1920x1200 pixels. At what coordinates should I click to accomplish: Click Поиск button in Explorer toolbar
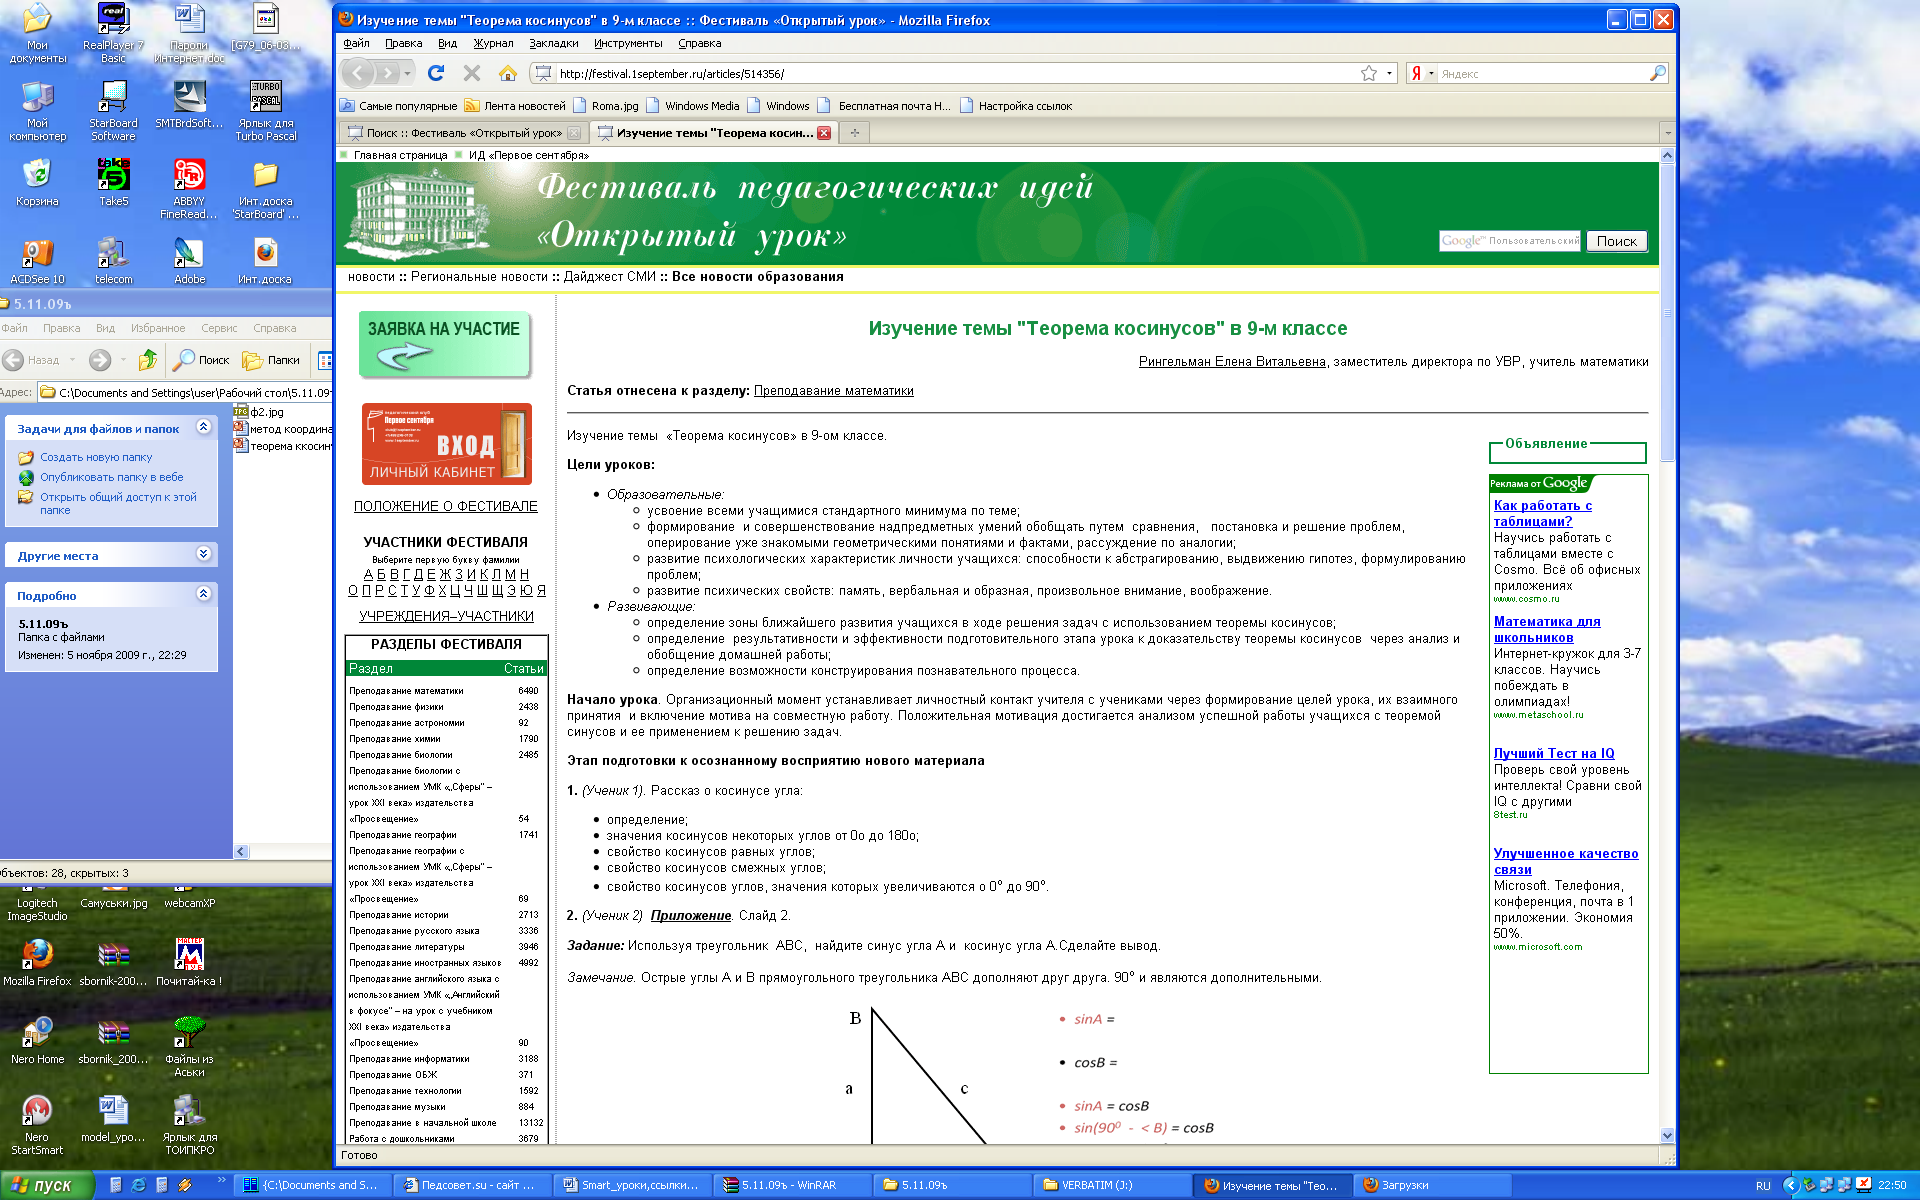(201, 360)
